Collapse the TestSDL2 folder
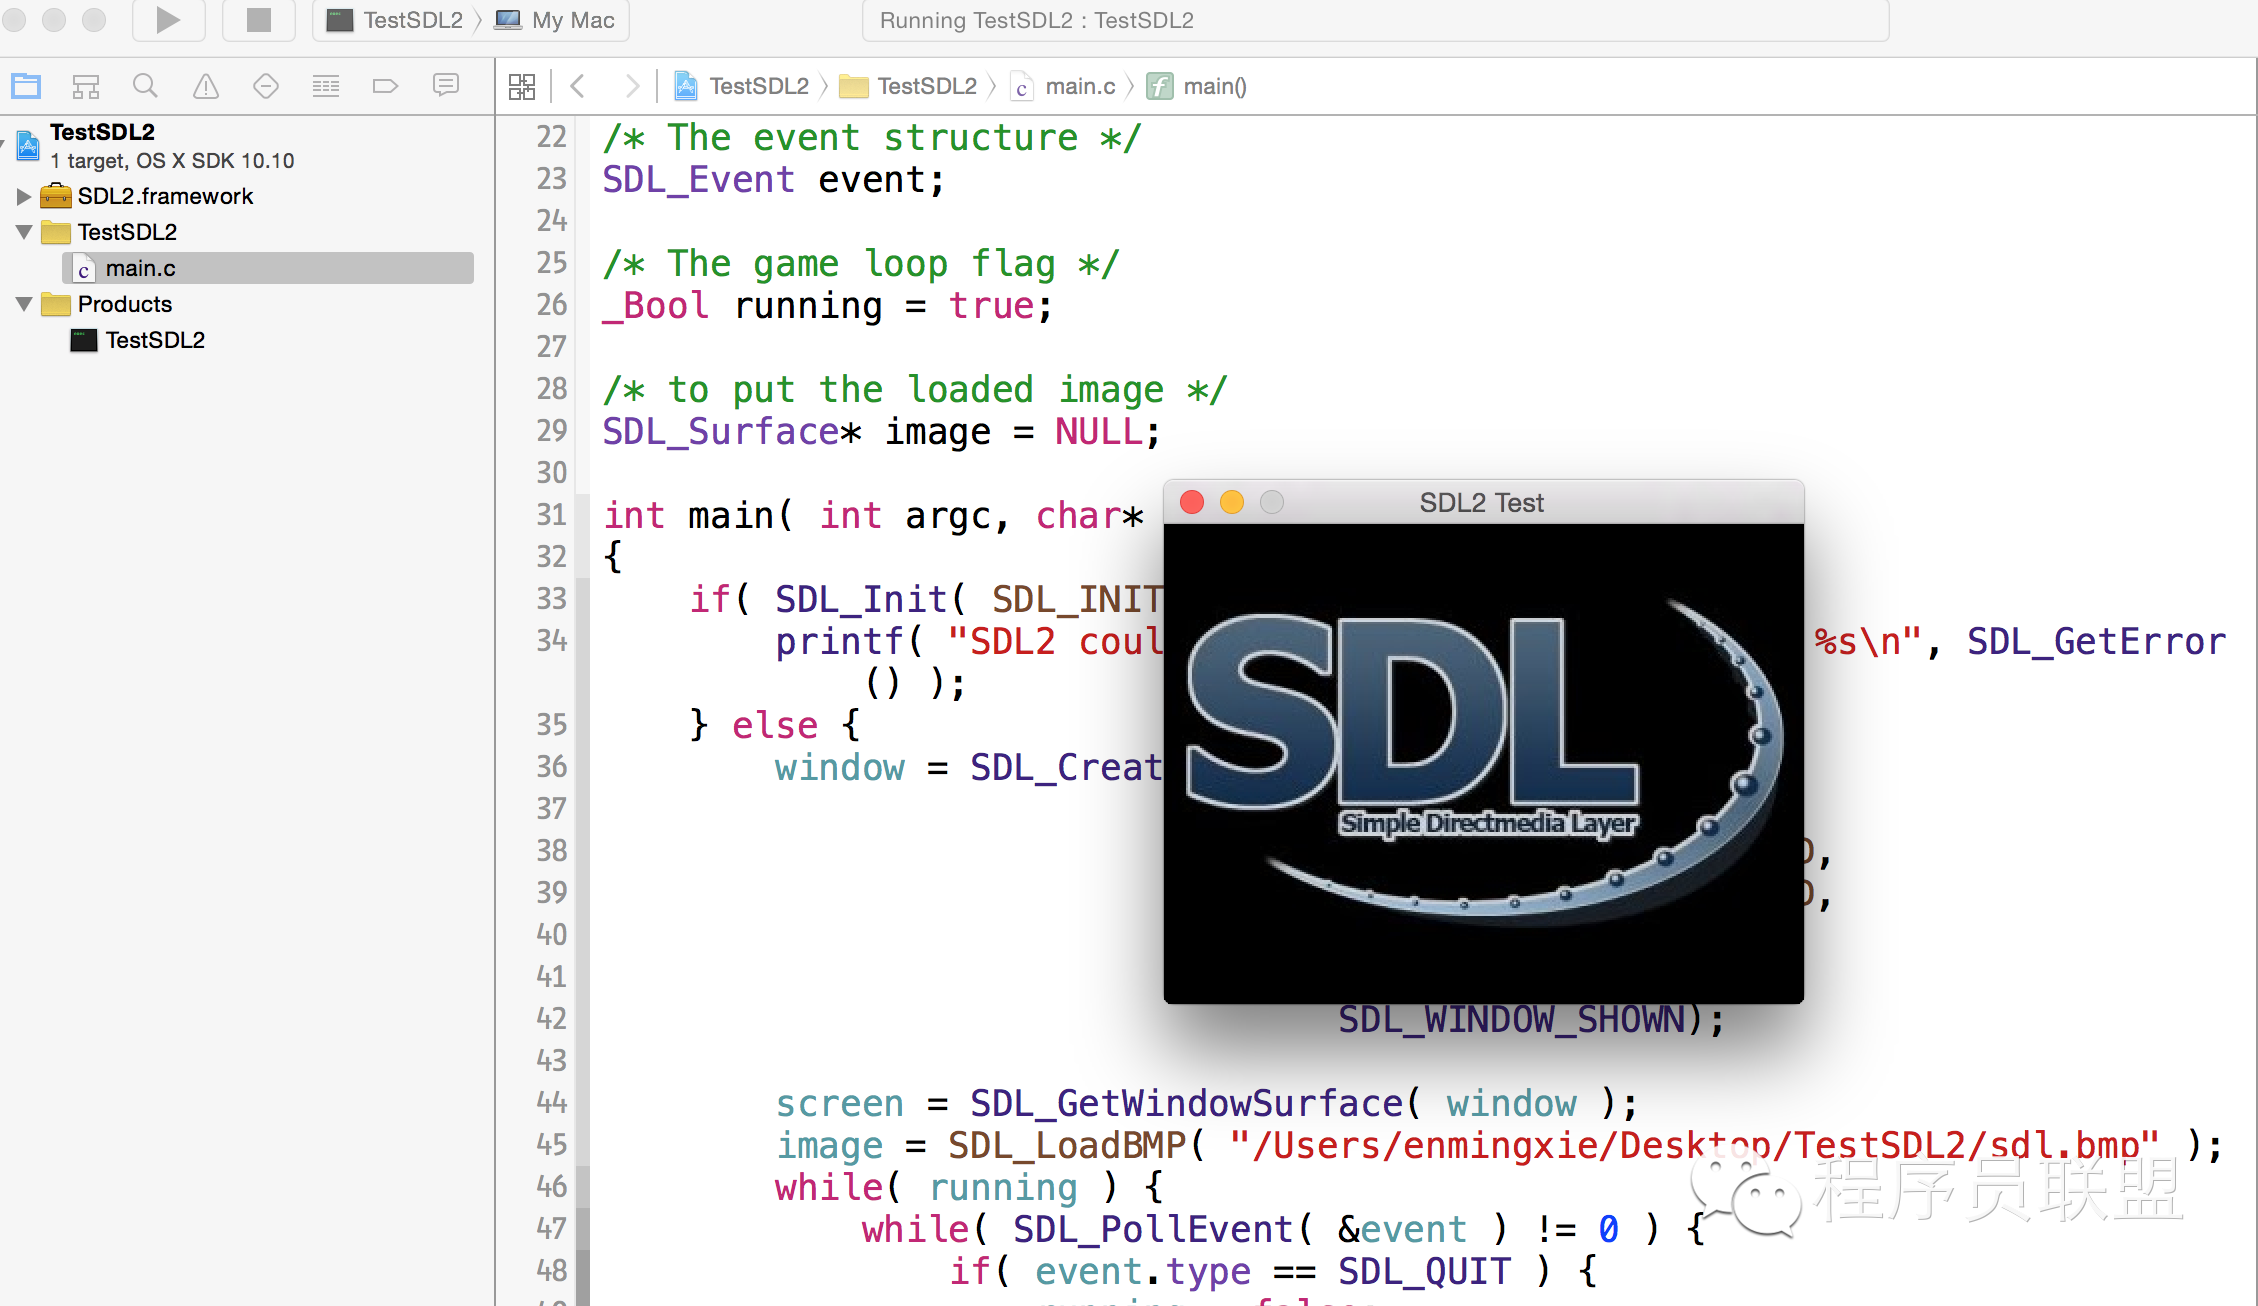 click(24, 232)
